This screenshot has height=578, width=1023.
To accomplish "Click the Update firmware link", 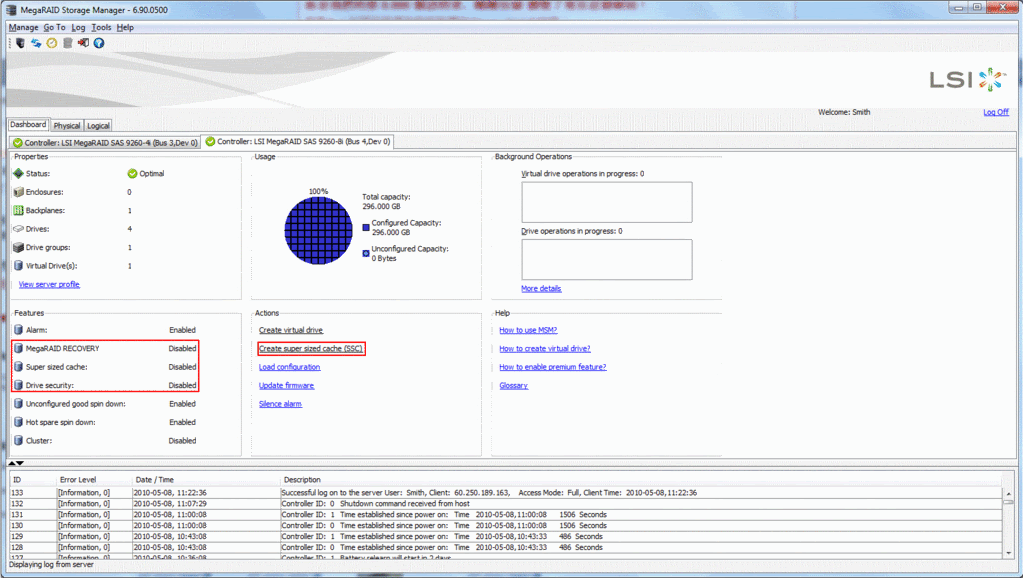I will 286,386.
